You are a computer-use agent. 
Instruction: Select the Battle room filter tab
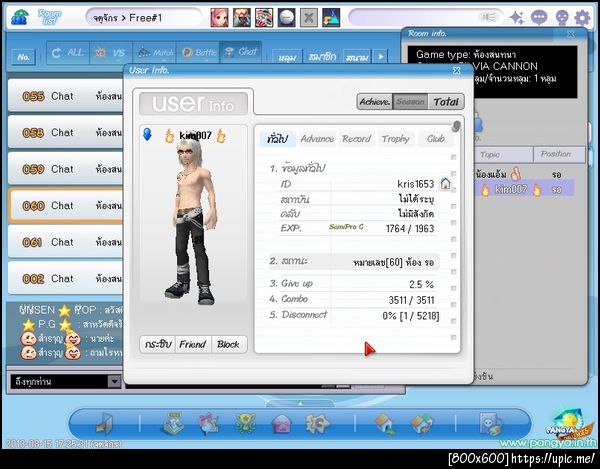[x=197, y=52]
